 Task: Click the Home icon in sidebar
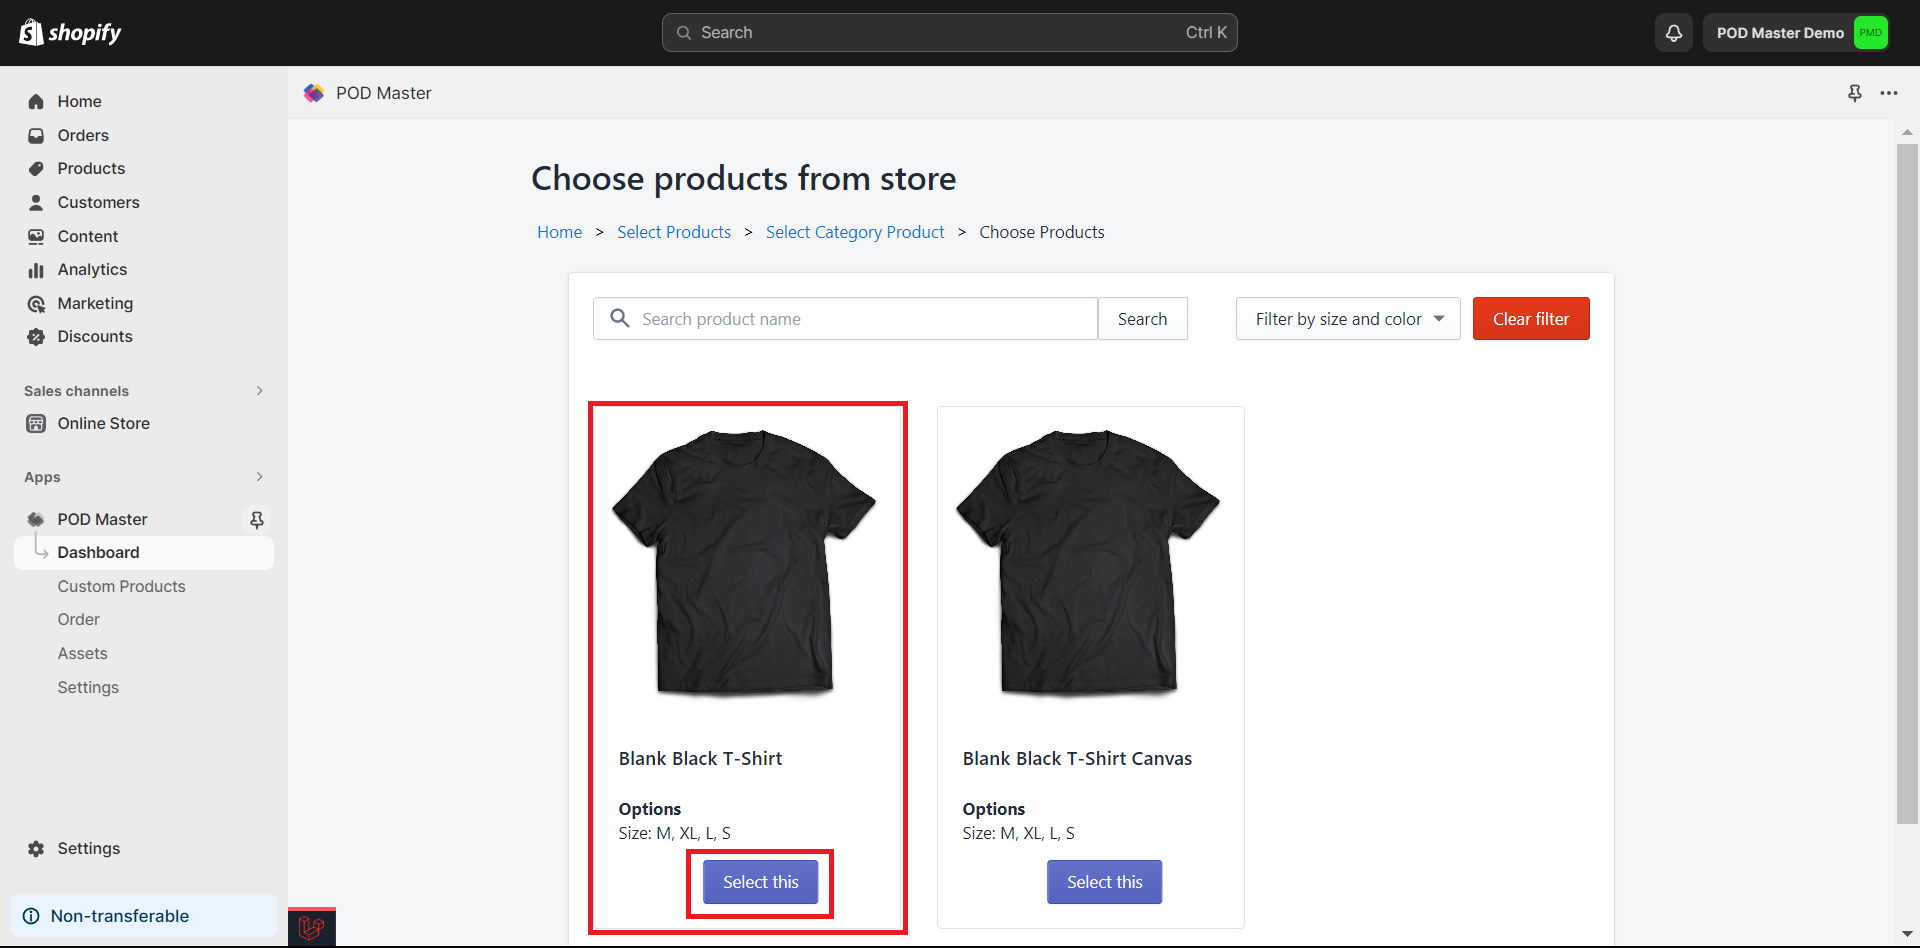pyautogui.click(x=36, y=102)
